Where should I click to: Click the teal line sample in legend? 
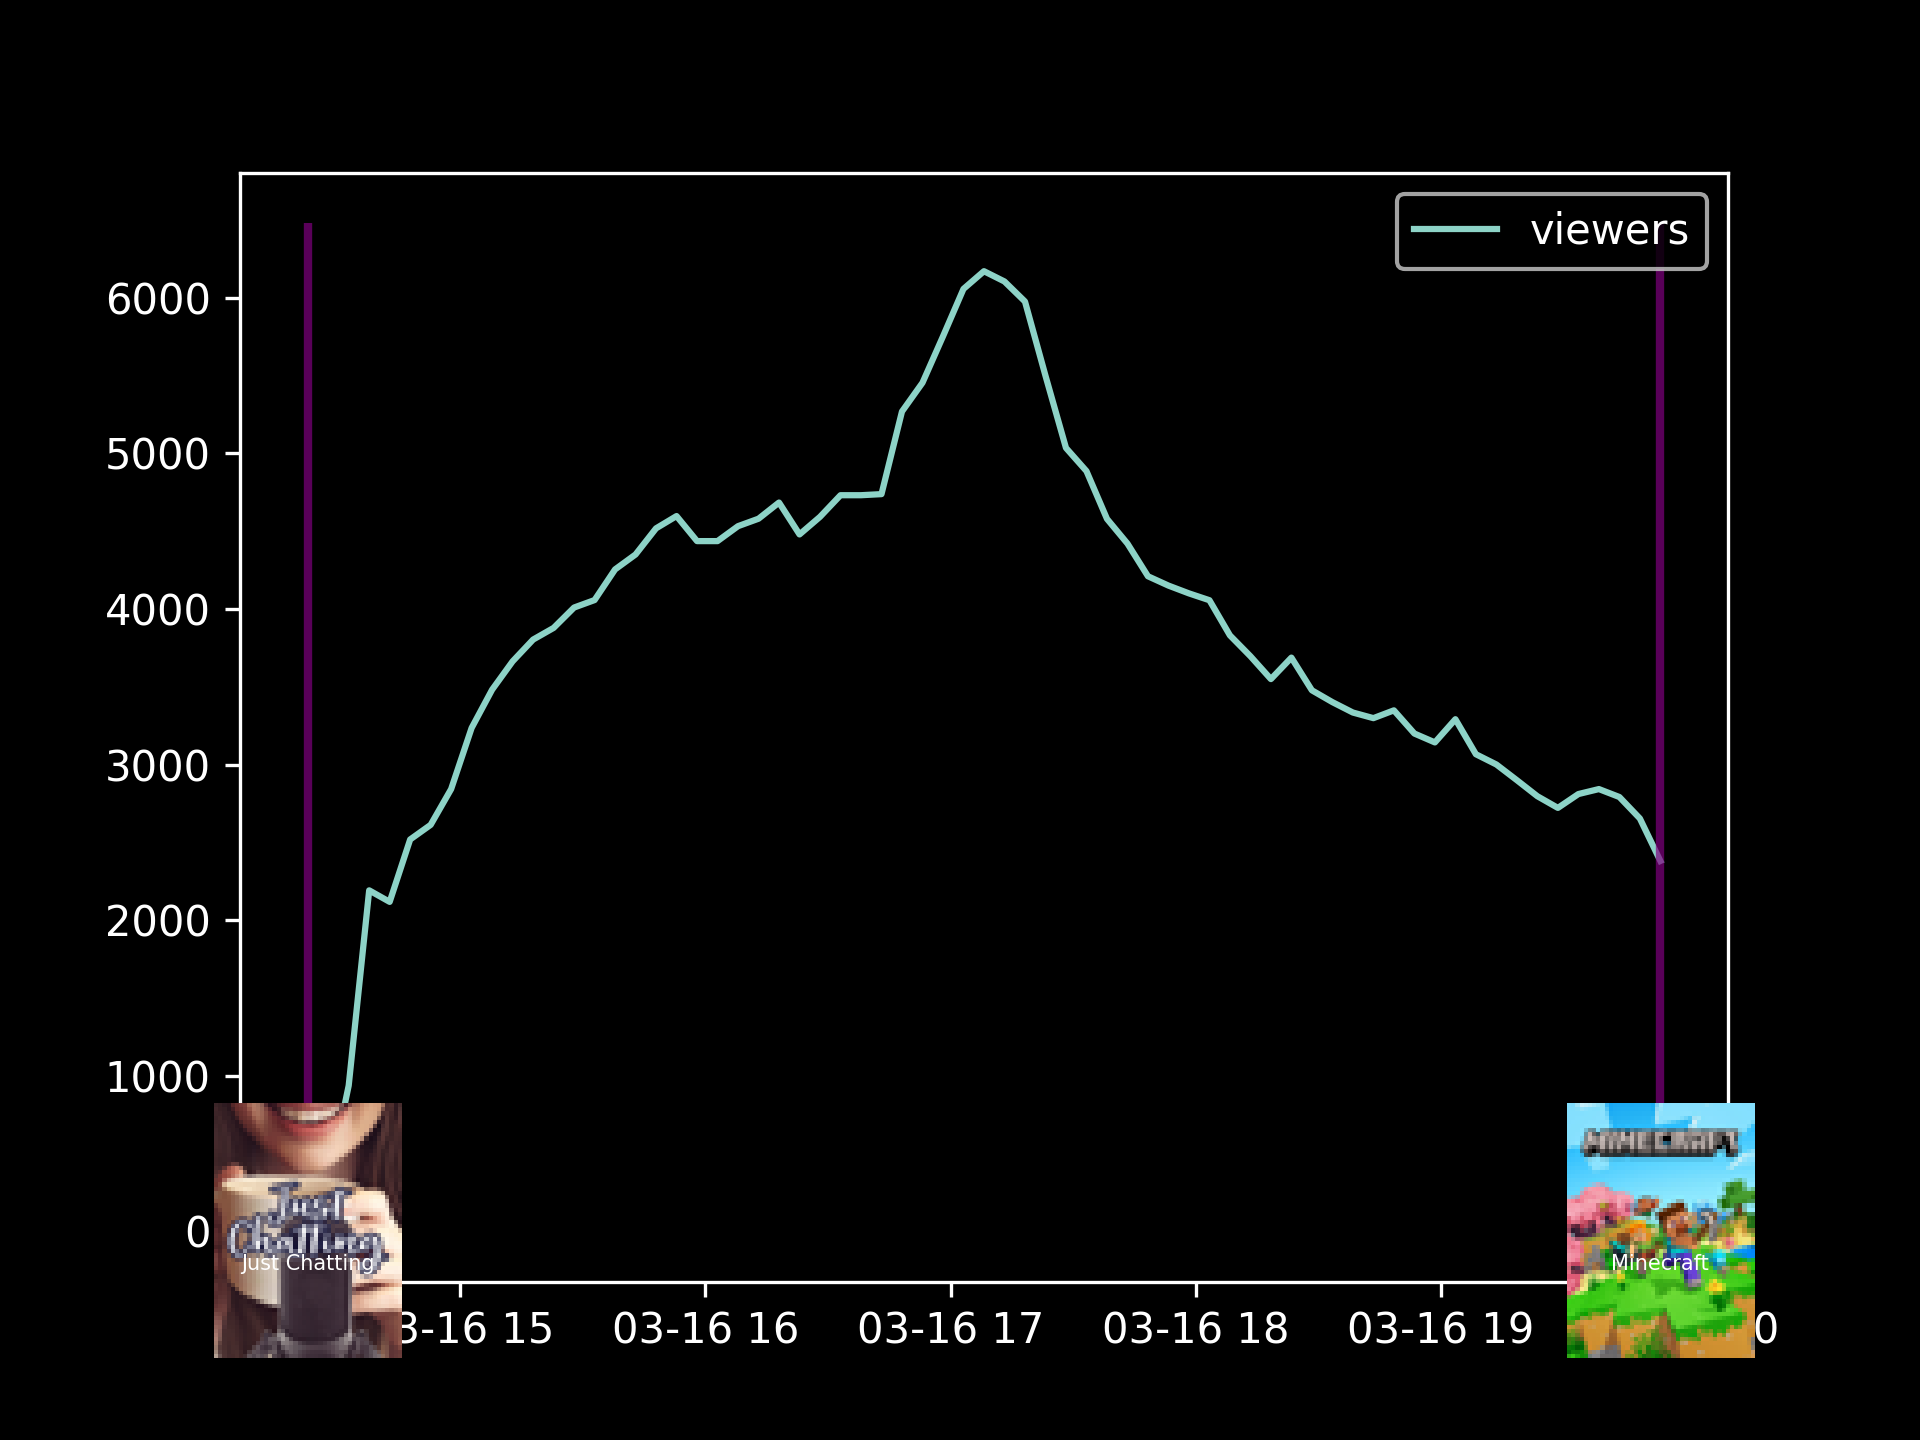(x=1455, y=230)
